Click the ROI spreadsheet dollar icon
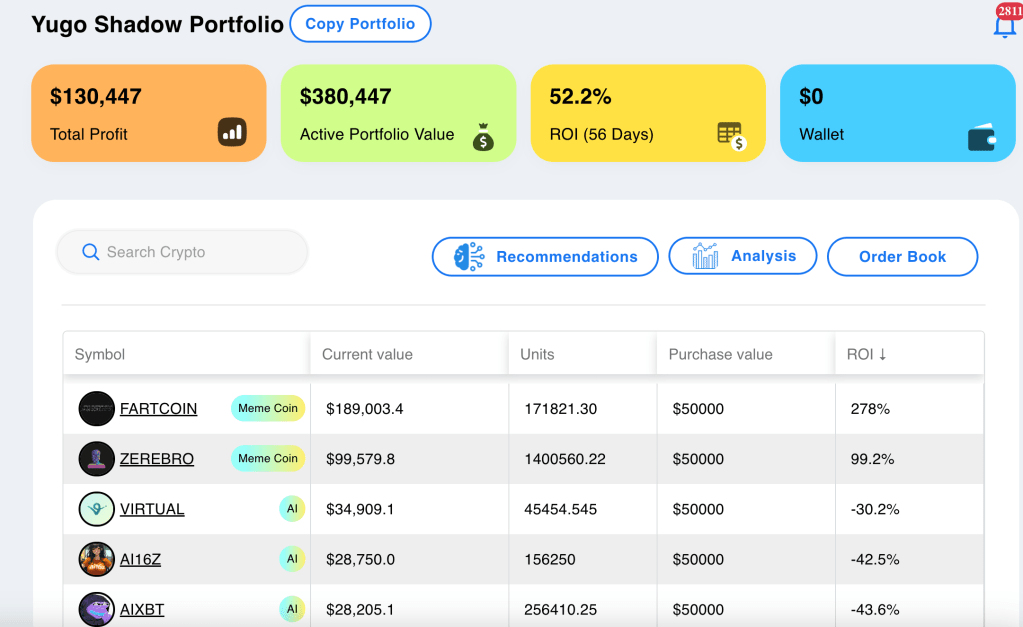The height and width of the screenshot is (627, 1023). 731,136
